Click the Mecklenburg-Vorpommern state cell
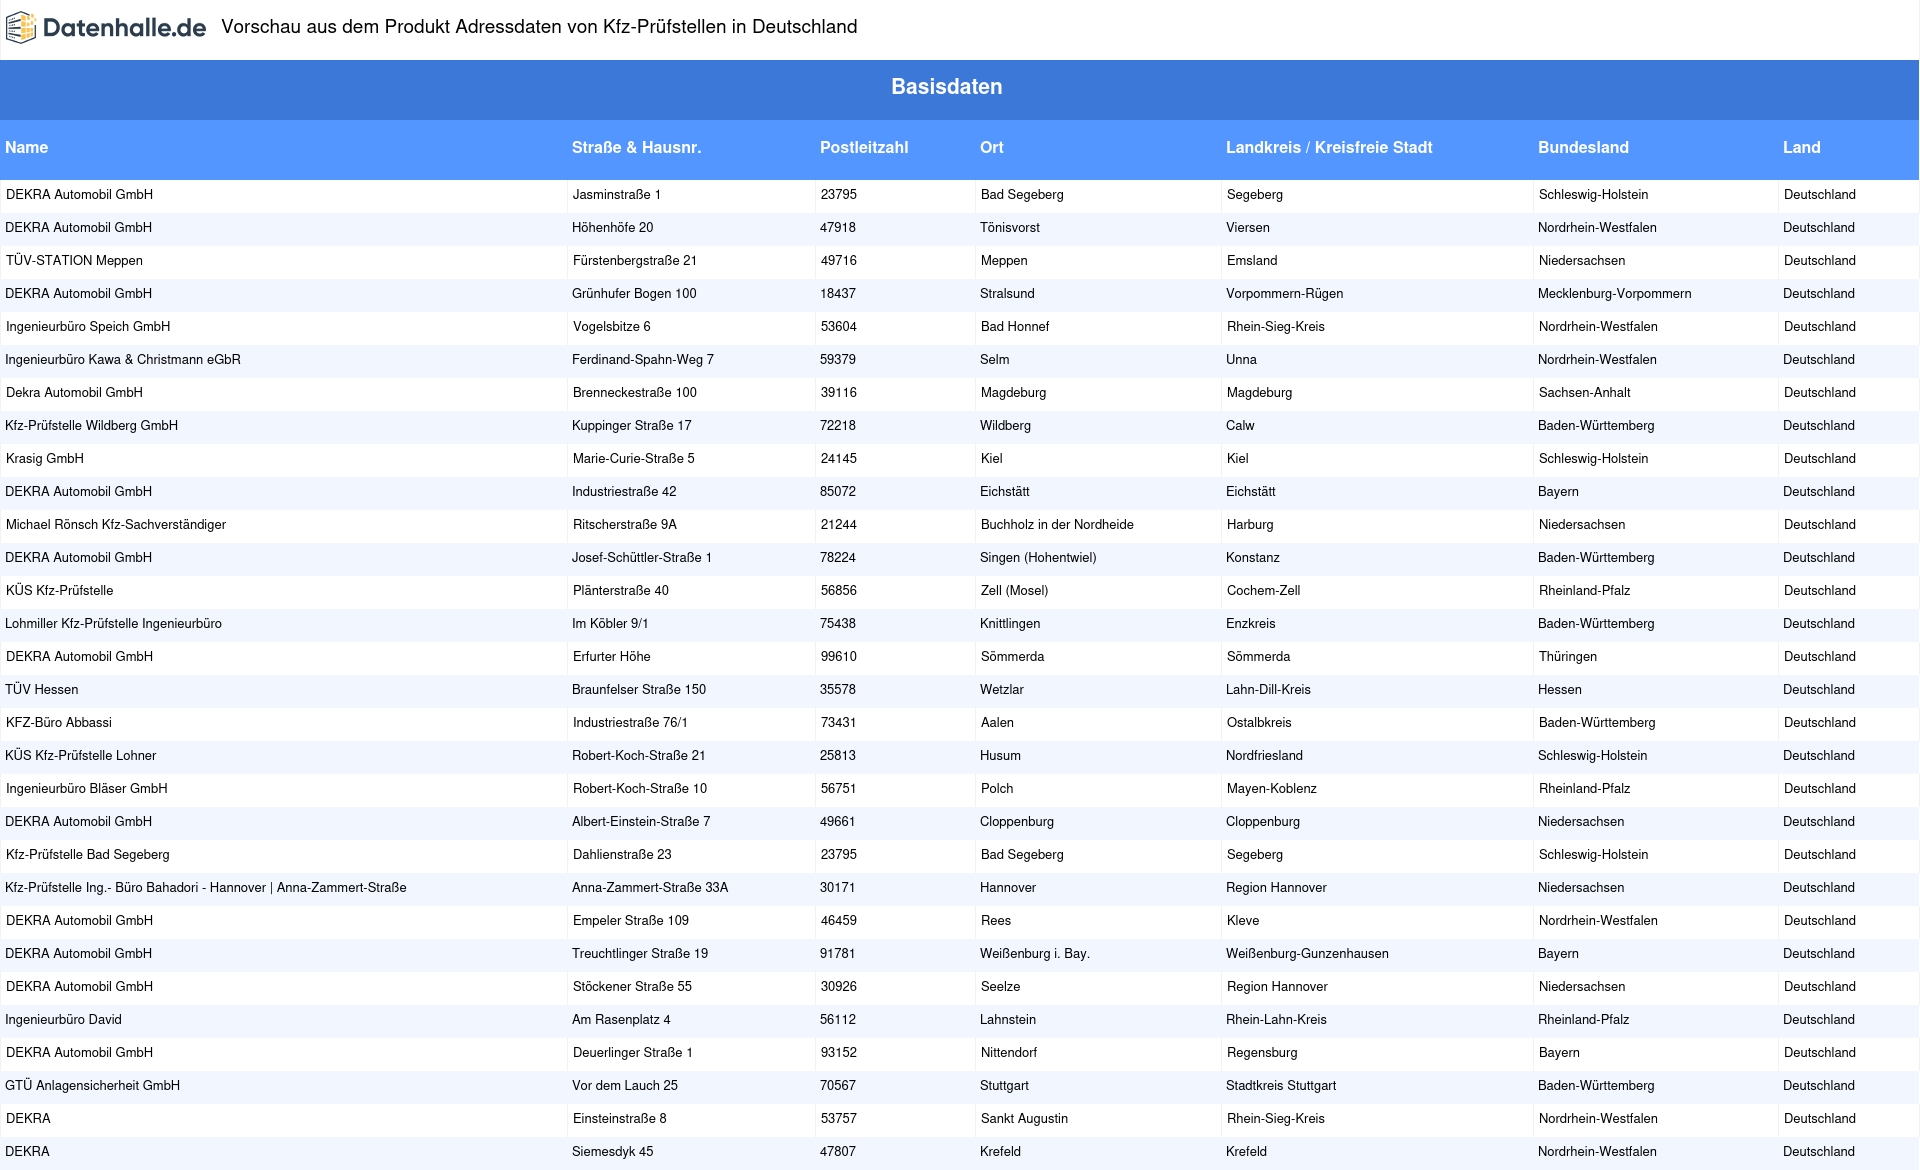 click(x=1615, y=293)
